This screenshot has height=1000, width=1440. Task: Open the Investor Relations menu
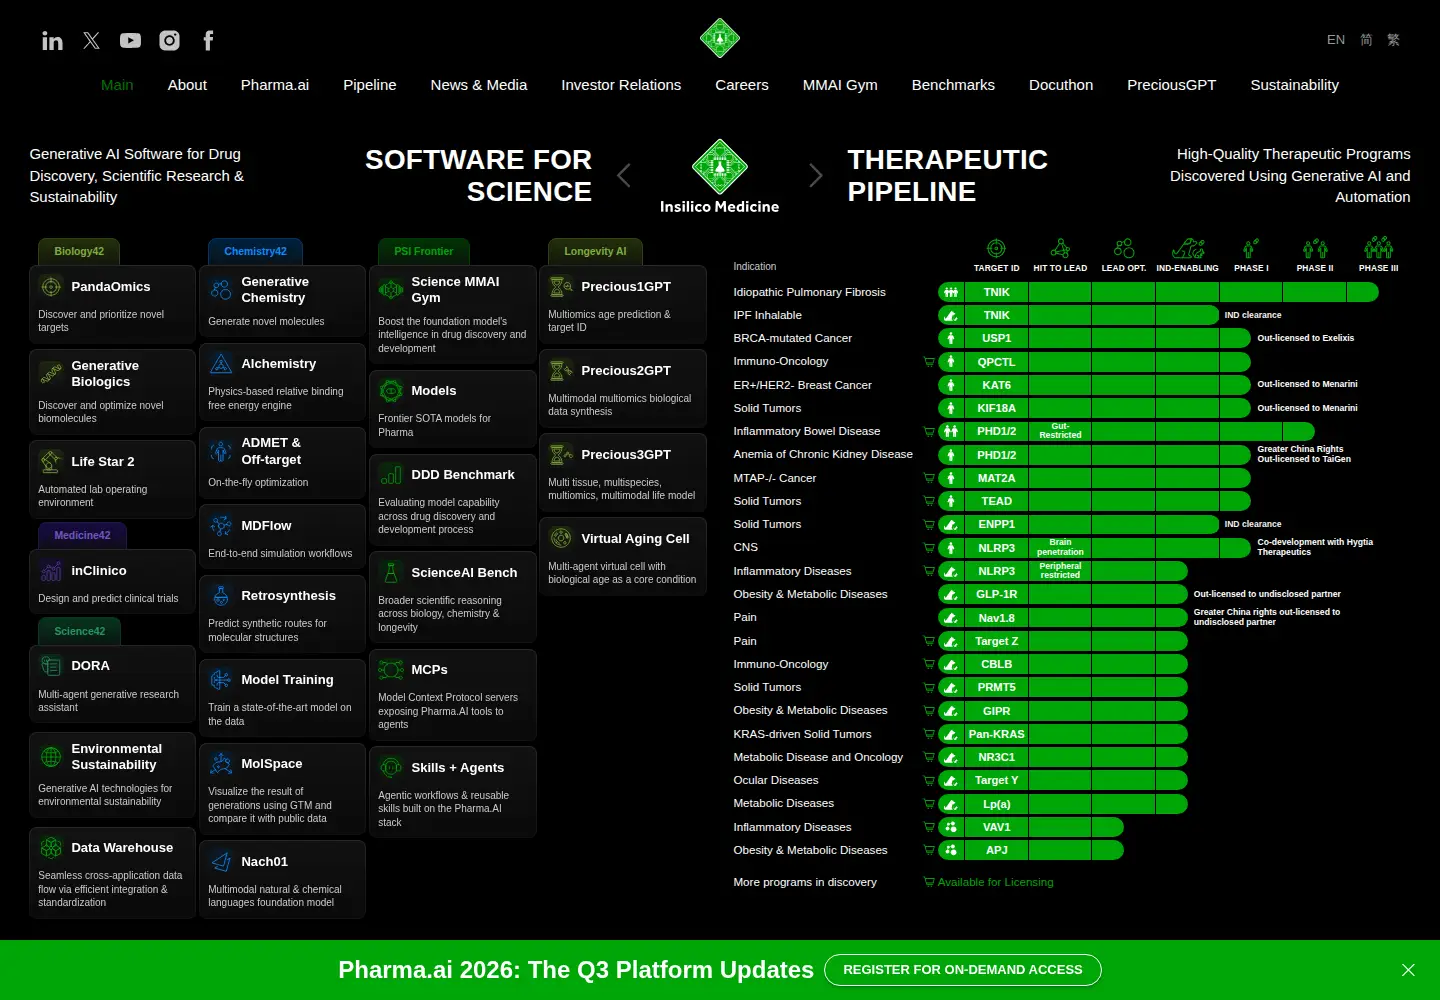click(621, 85)
